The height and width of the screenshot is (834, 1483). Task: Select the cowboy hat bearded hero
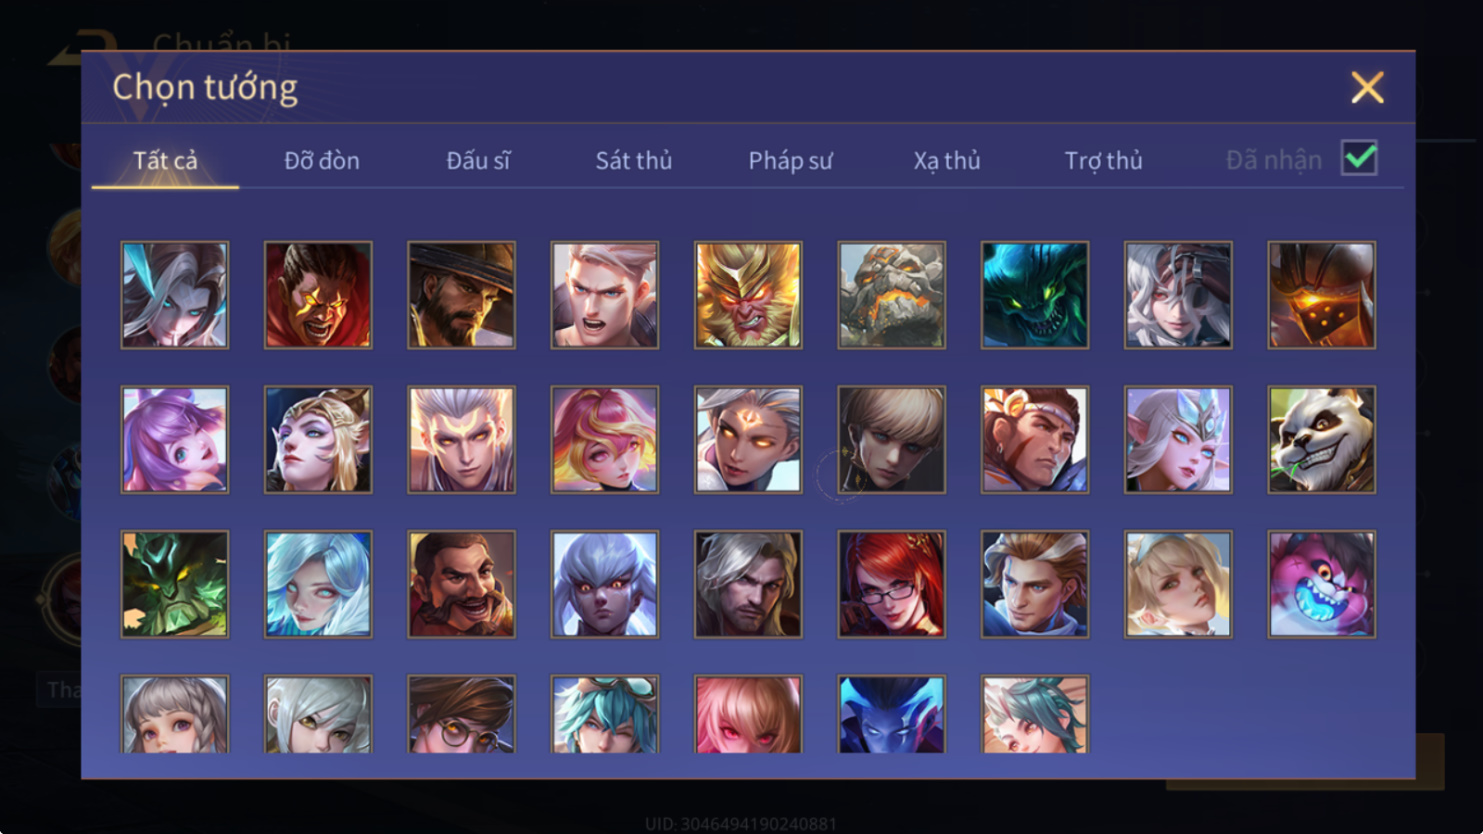tap(461, 295)
